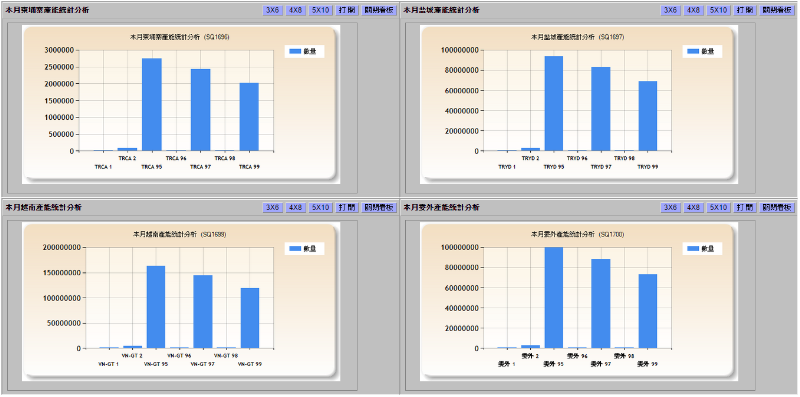Screen dimensions: 800x397
Task: Click 關閉看板 on the TRYD chart panel
Action: coord(777,10)
